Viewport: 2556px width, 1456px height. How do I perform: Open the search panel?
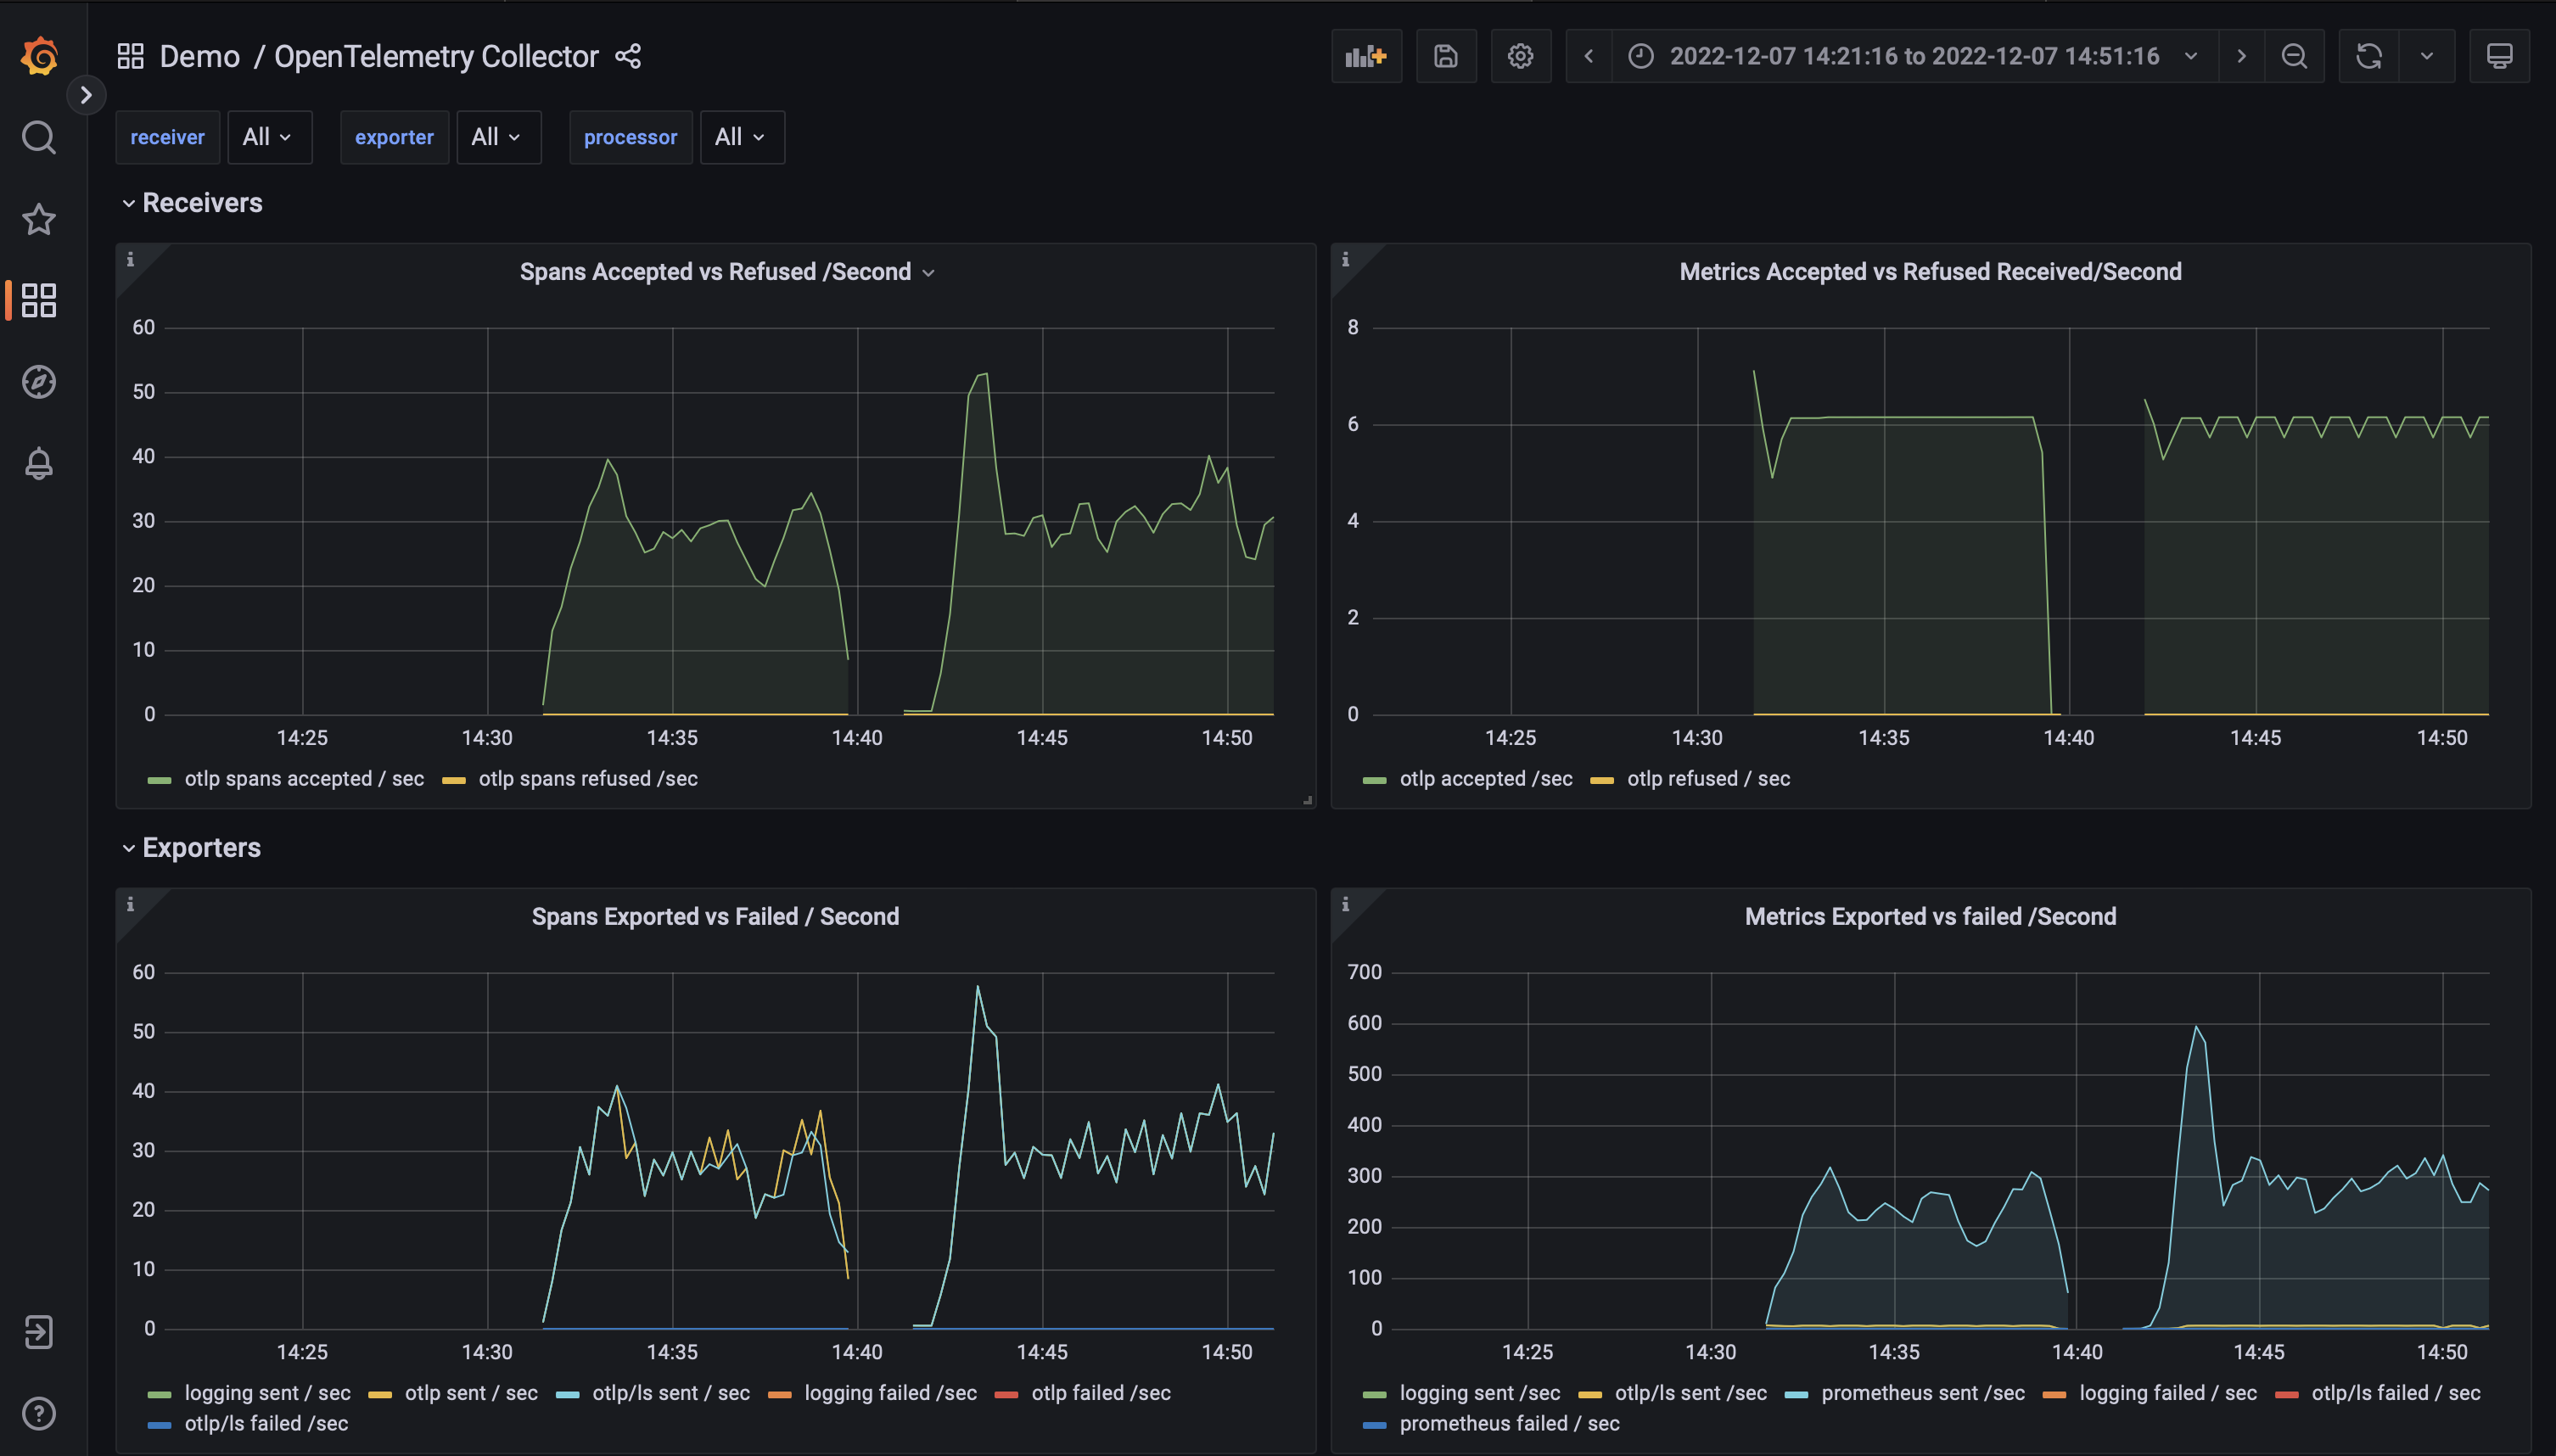(38, 138)
